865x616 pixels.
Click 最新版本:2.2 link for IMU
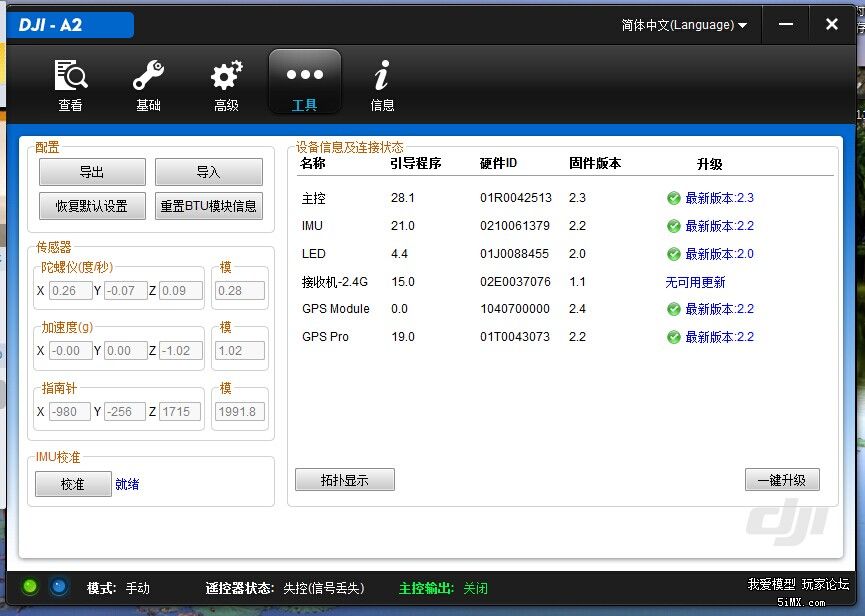click(719, 226)
